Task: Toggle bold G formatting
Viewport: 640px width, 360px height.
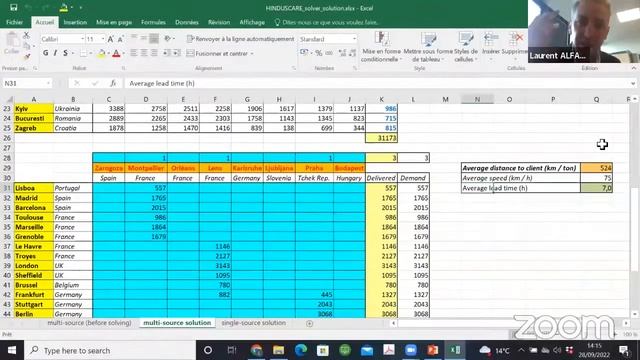Action: click(x=45, y=53)
